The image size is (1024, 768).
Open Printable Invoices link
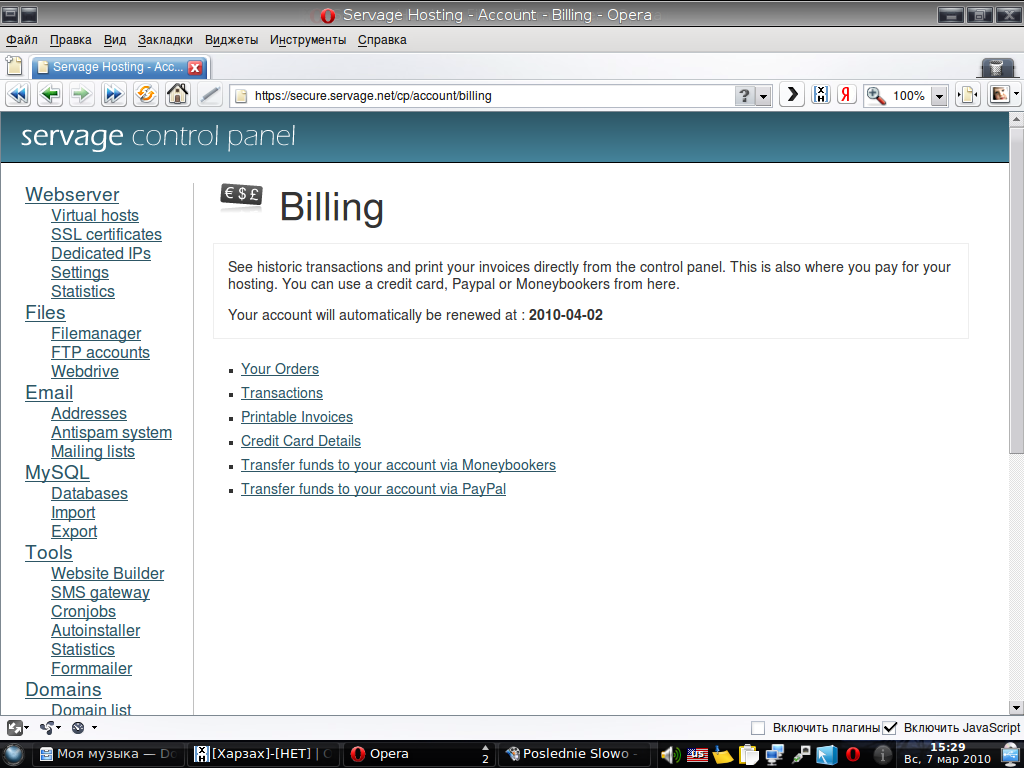pos(296,417)
